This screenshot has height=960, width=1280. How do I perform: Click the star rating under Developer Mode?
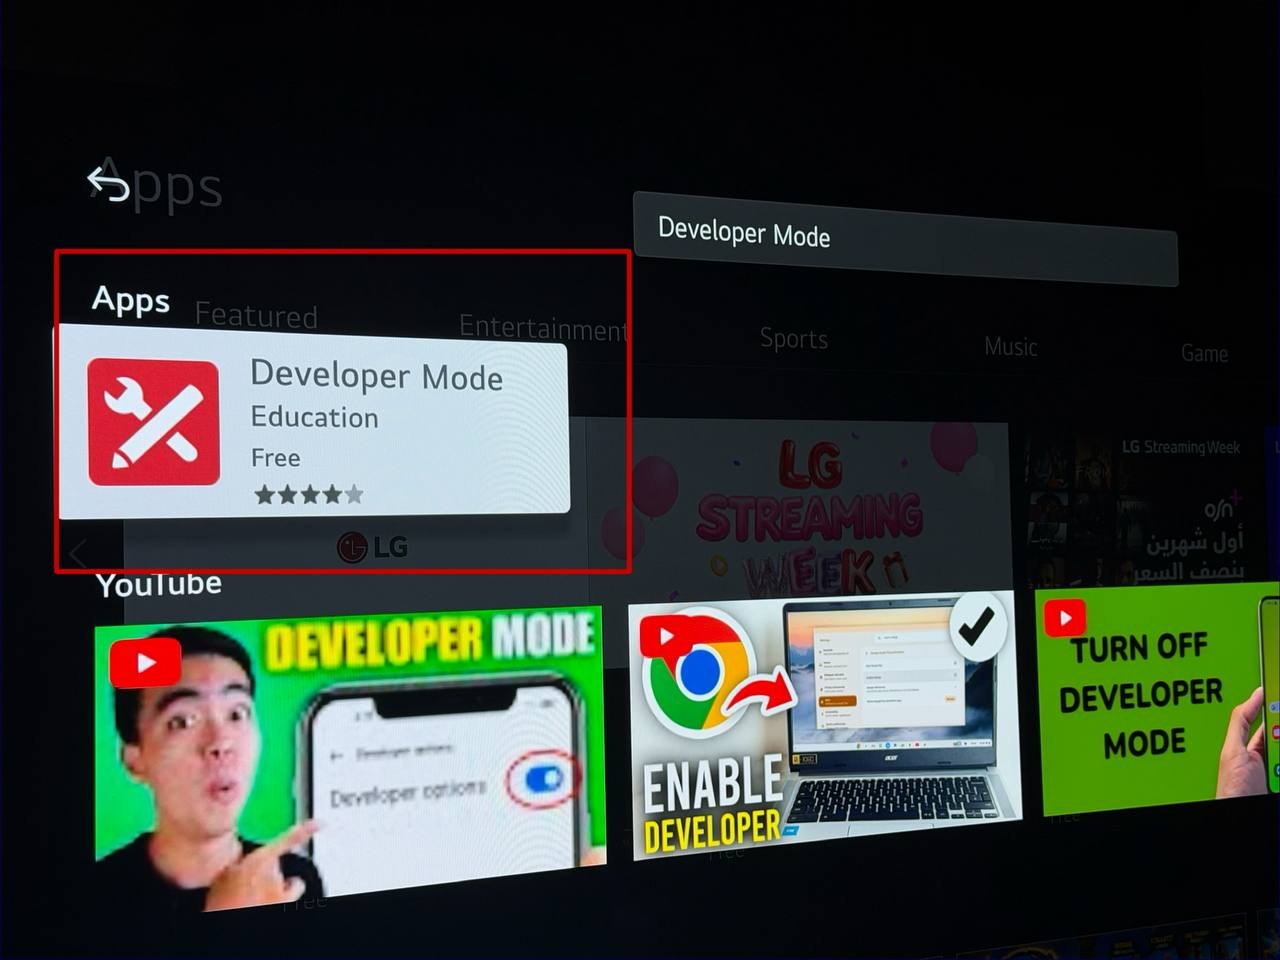pyautogui.click(x=308, y=494)
